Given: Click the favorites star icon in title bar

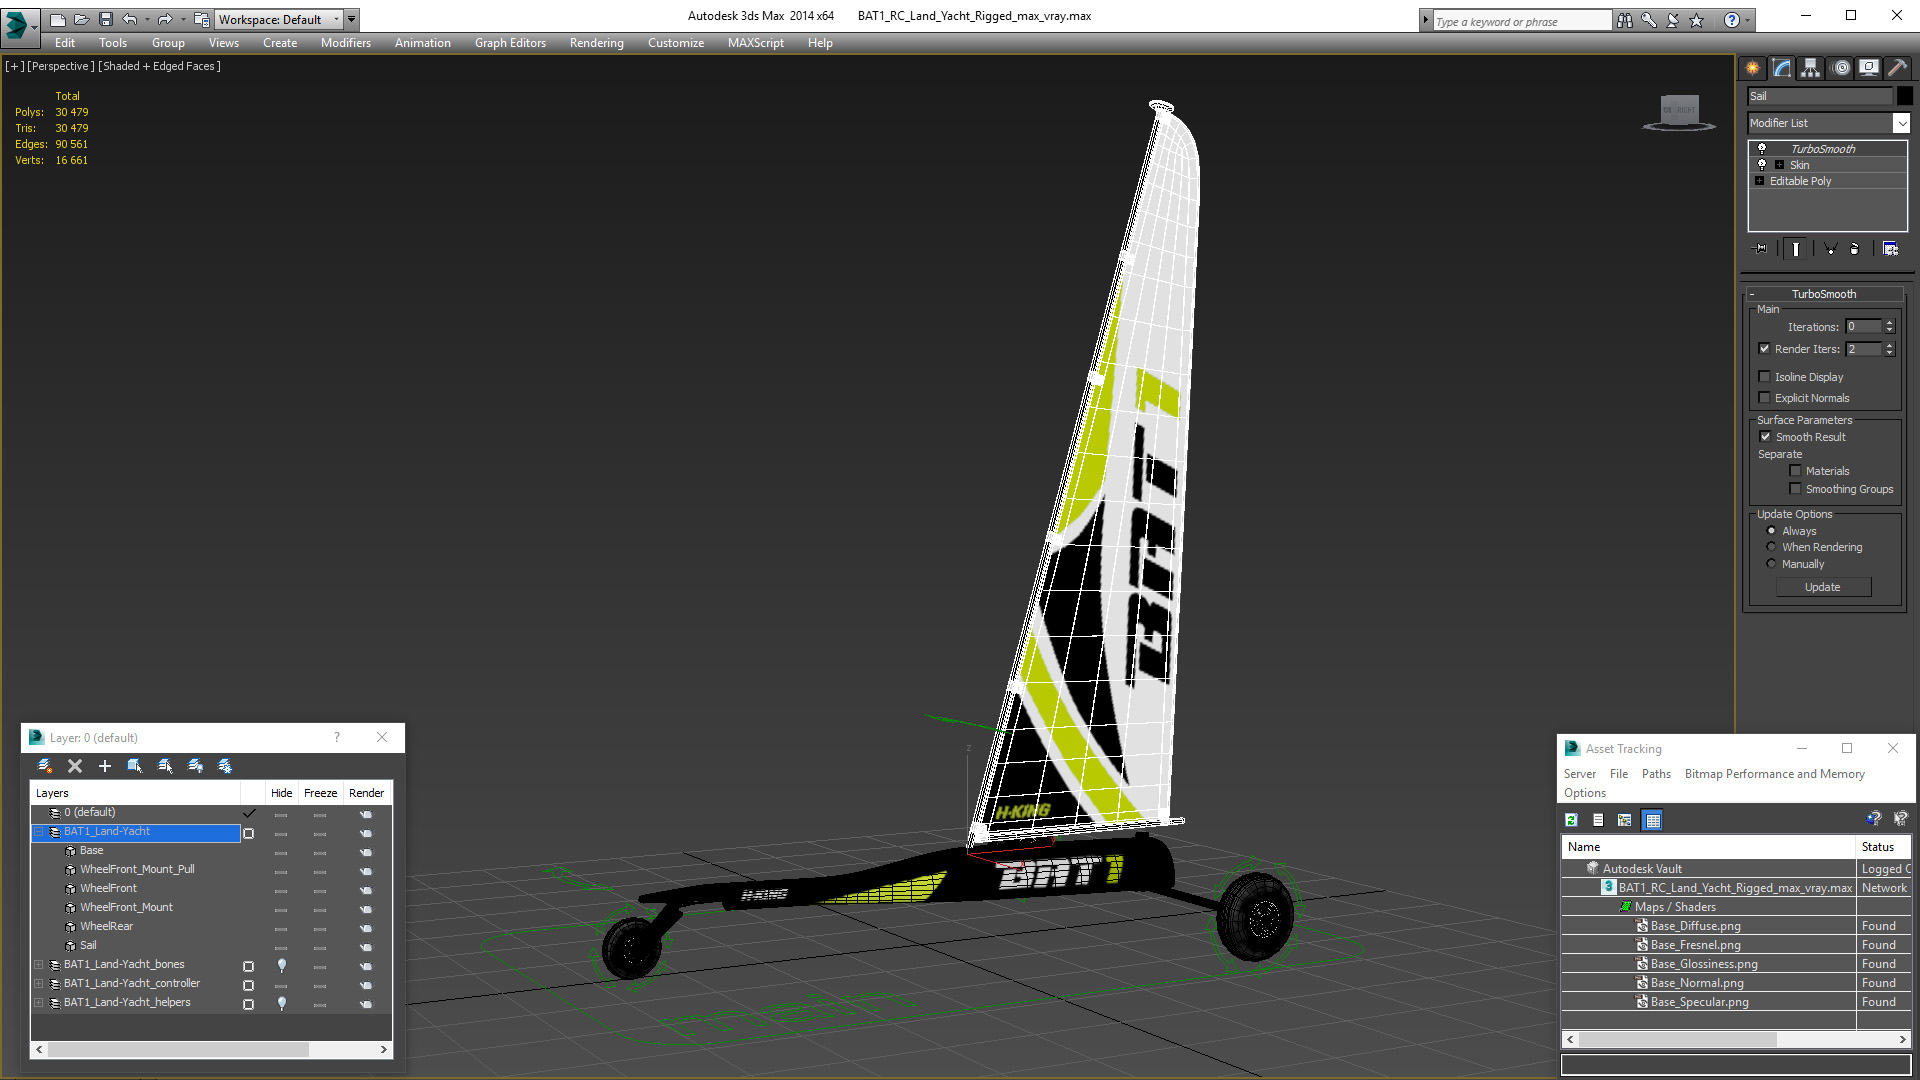Looking at the screenshot, I should (x=1697, y=20).
